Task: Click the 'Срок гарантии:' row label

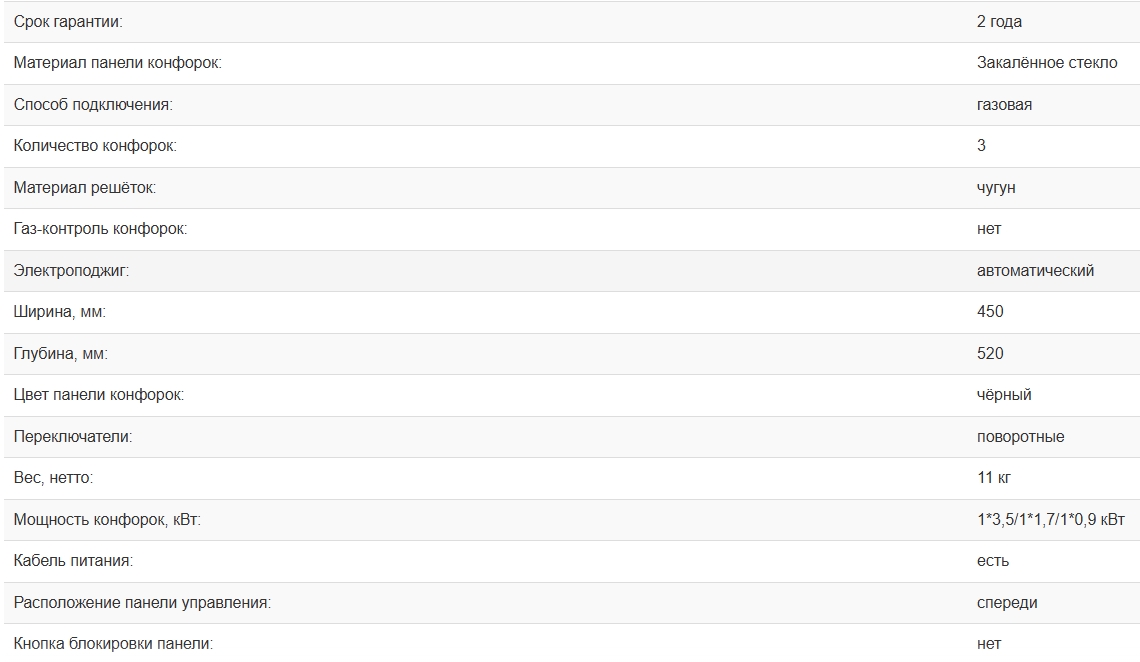Action: pyautogui.click(x=68, y=21)
